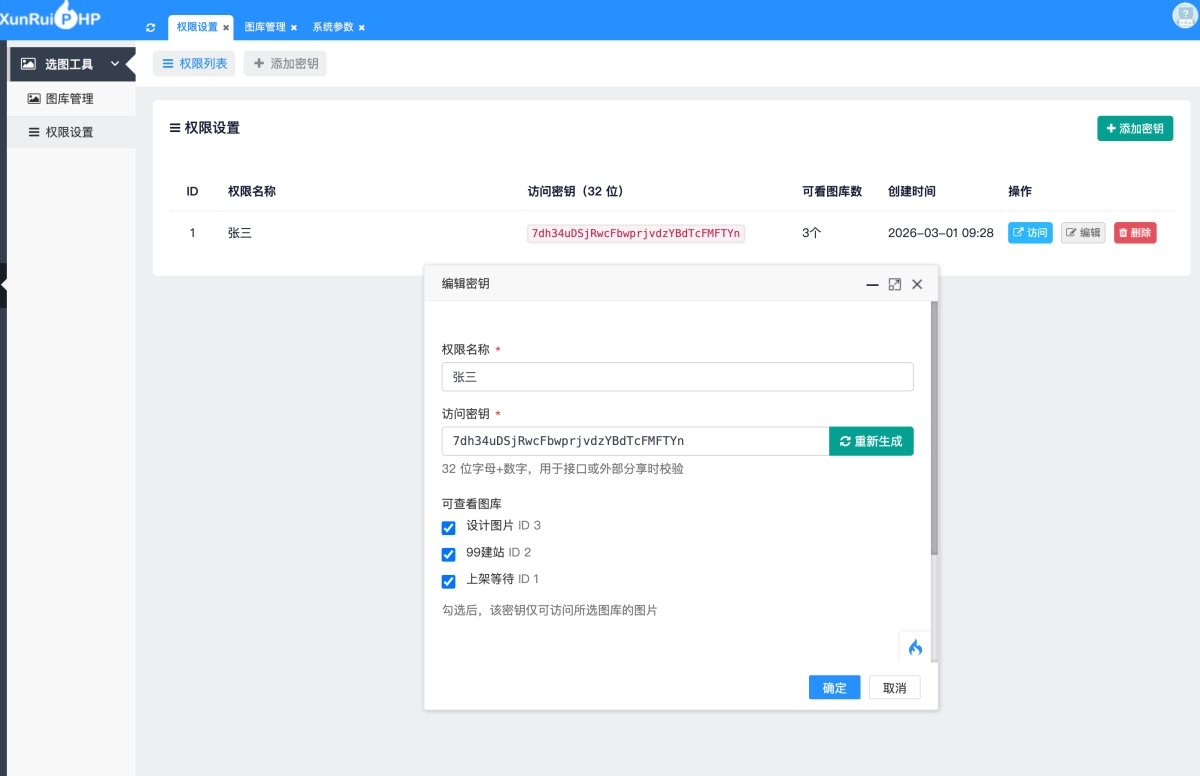Uncheck the 设计图片 ID 3 checkbox
The image size is (1200, 776).
(449, 528)
